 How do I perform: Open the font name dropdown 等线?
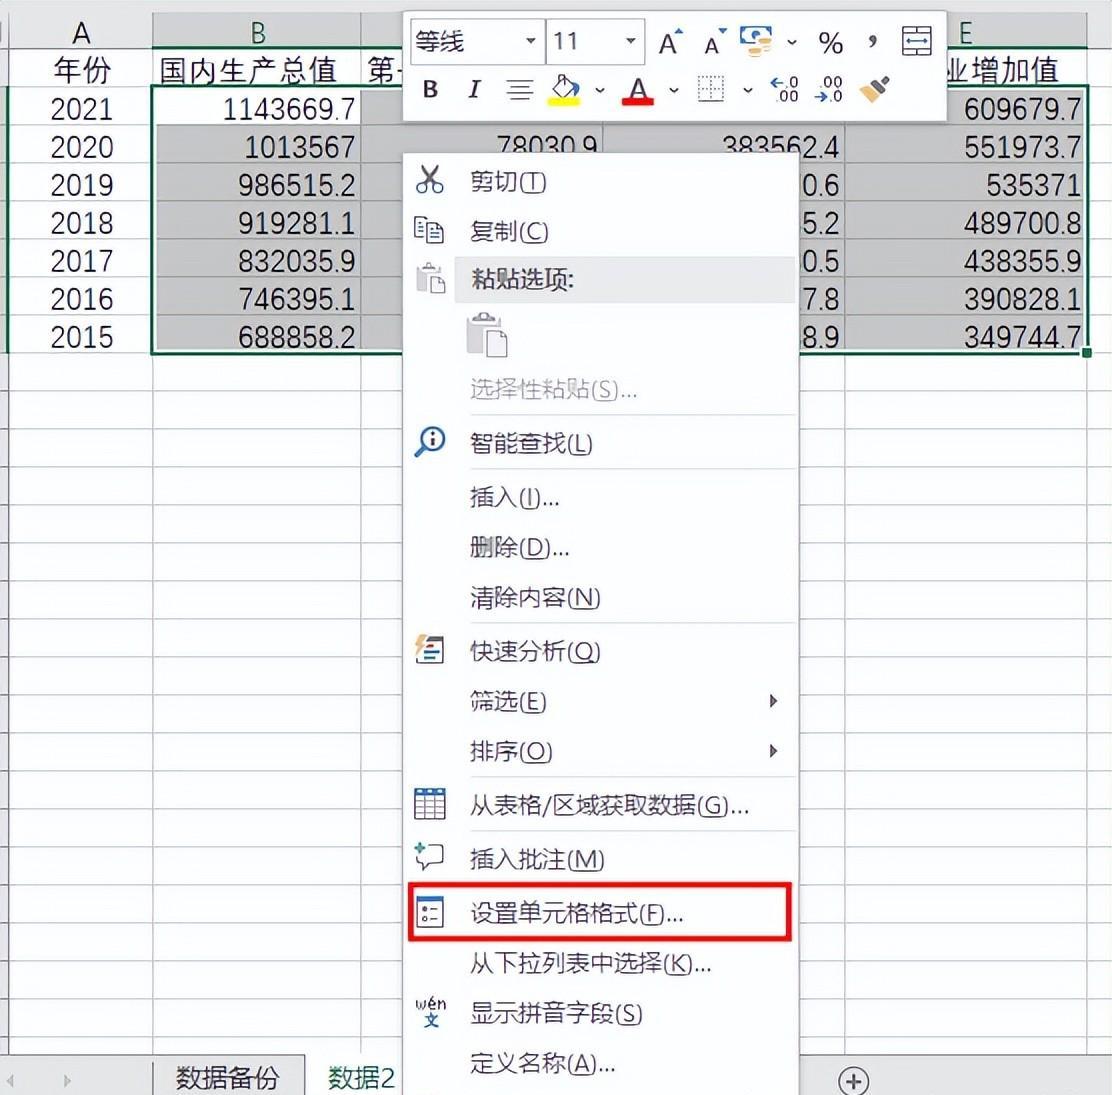click(530, 40)
